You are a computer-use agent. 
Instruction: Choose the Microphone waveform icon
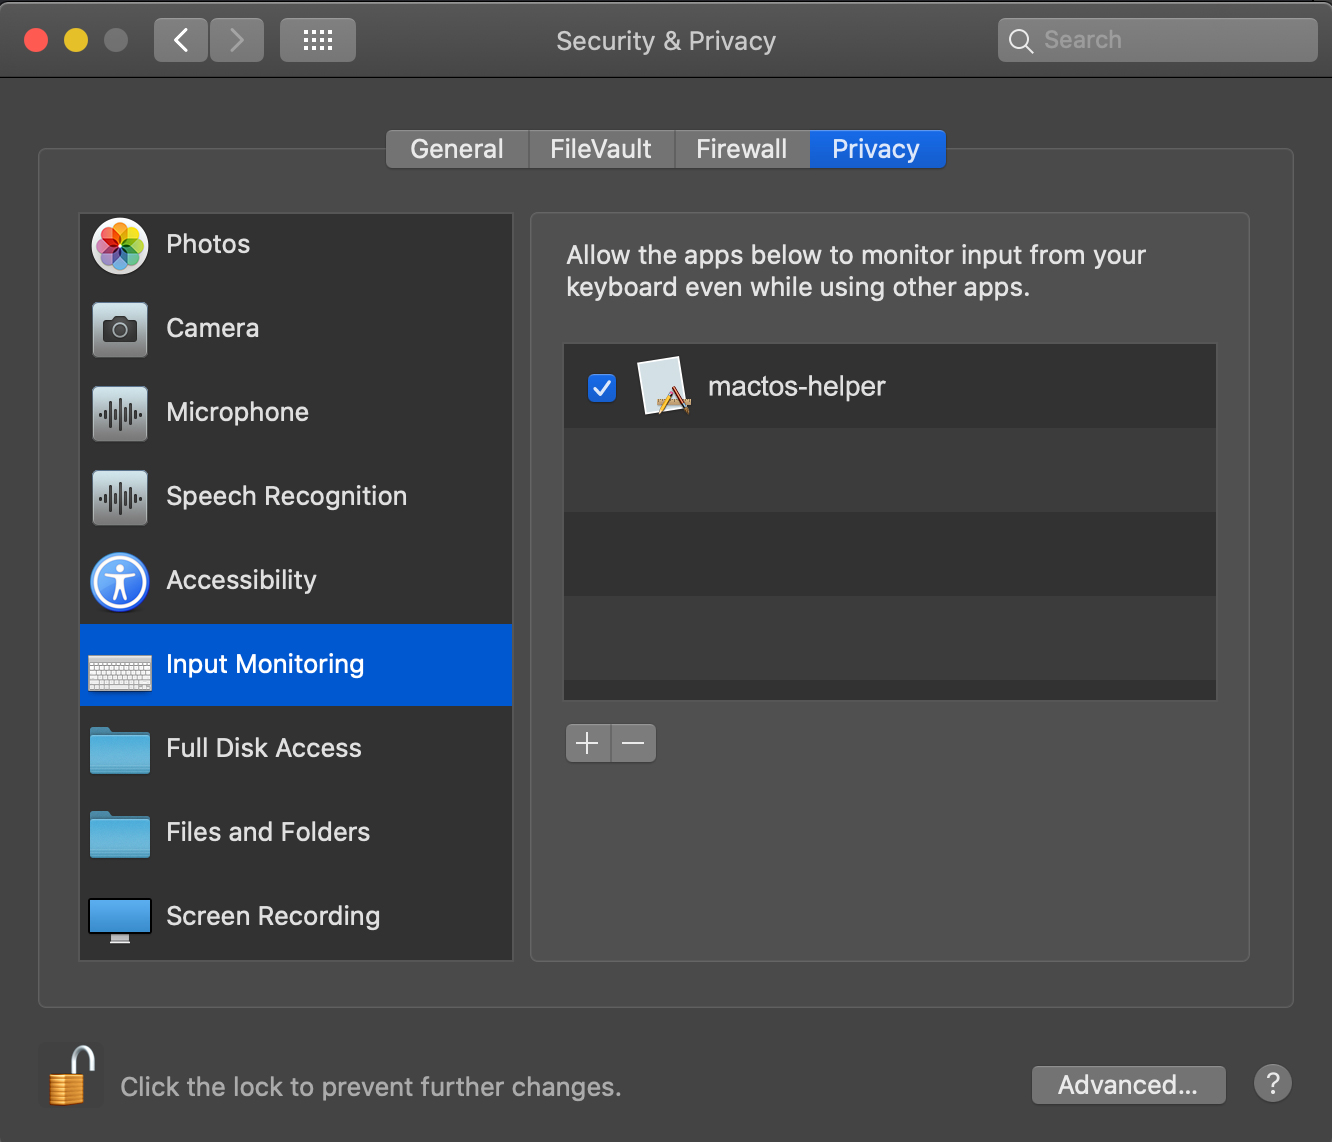point(120,413)
